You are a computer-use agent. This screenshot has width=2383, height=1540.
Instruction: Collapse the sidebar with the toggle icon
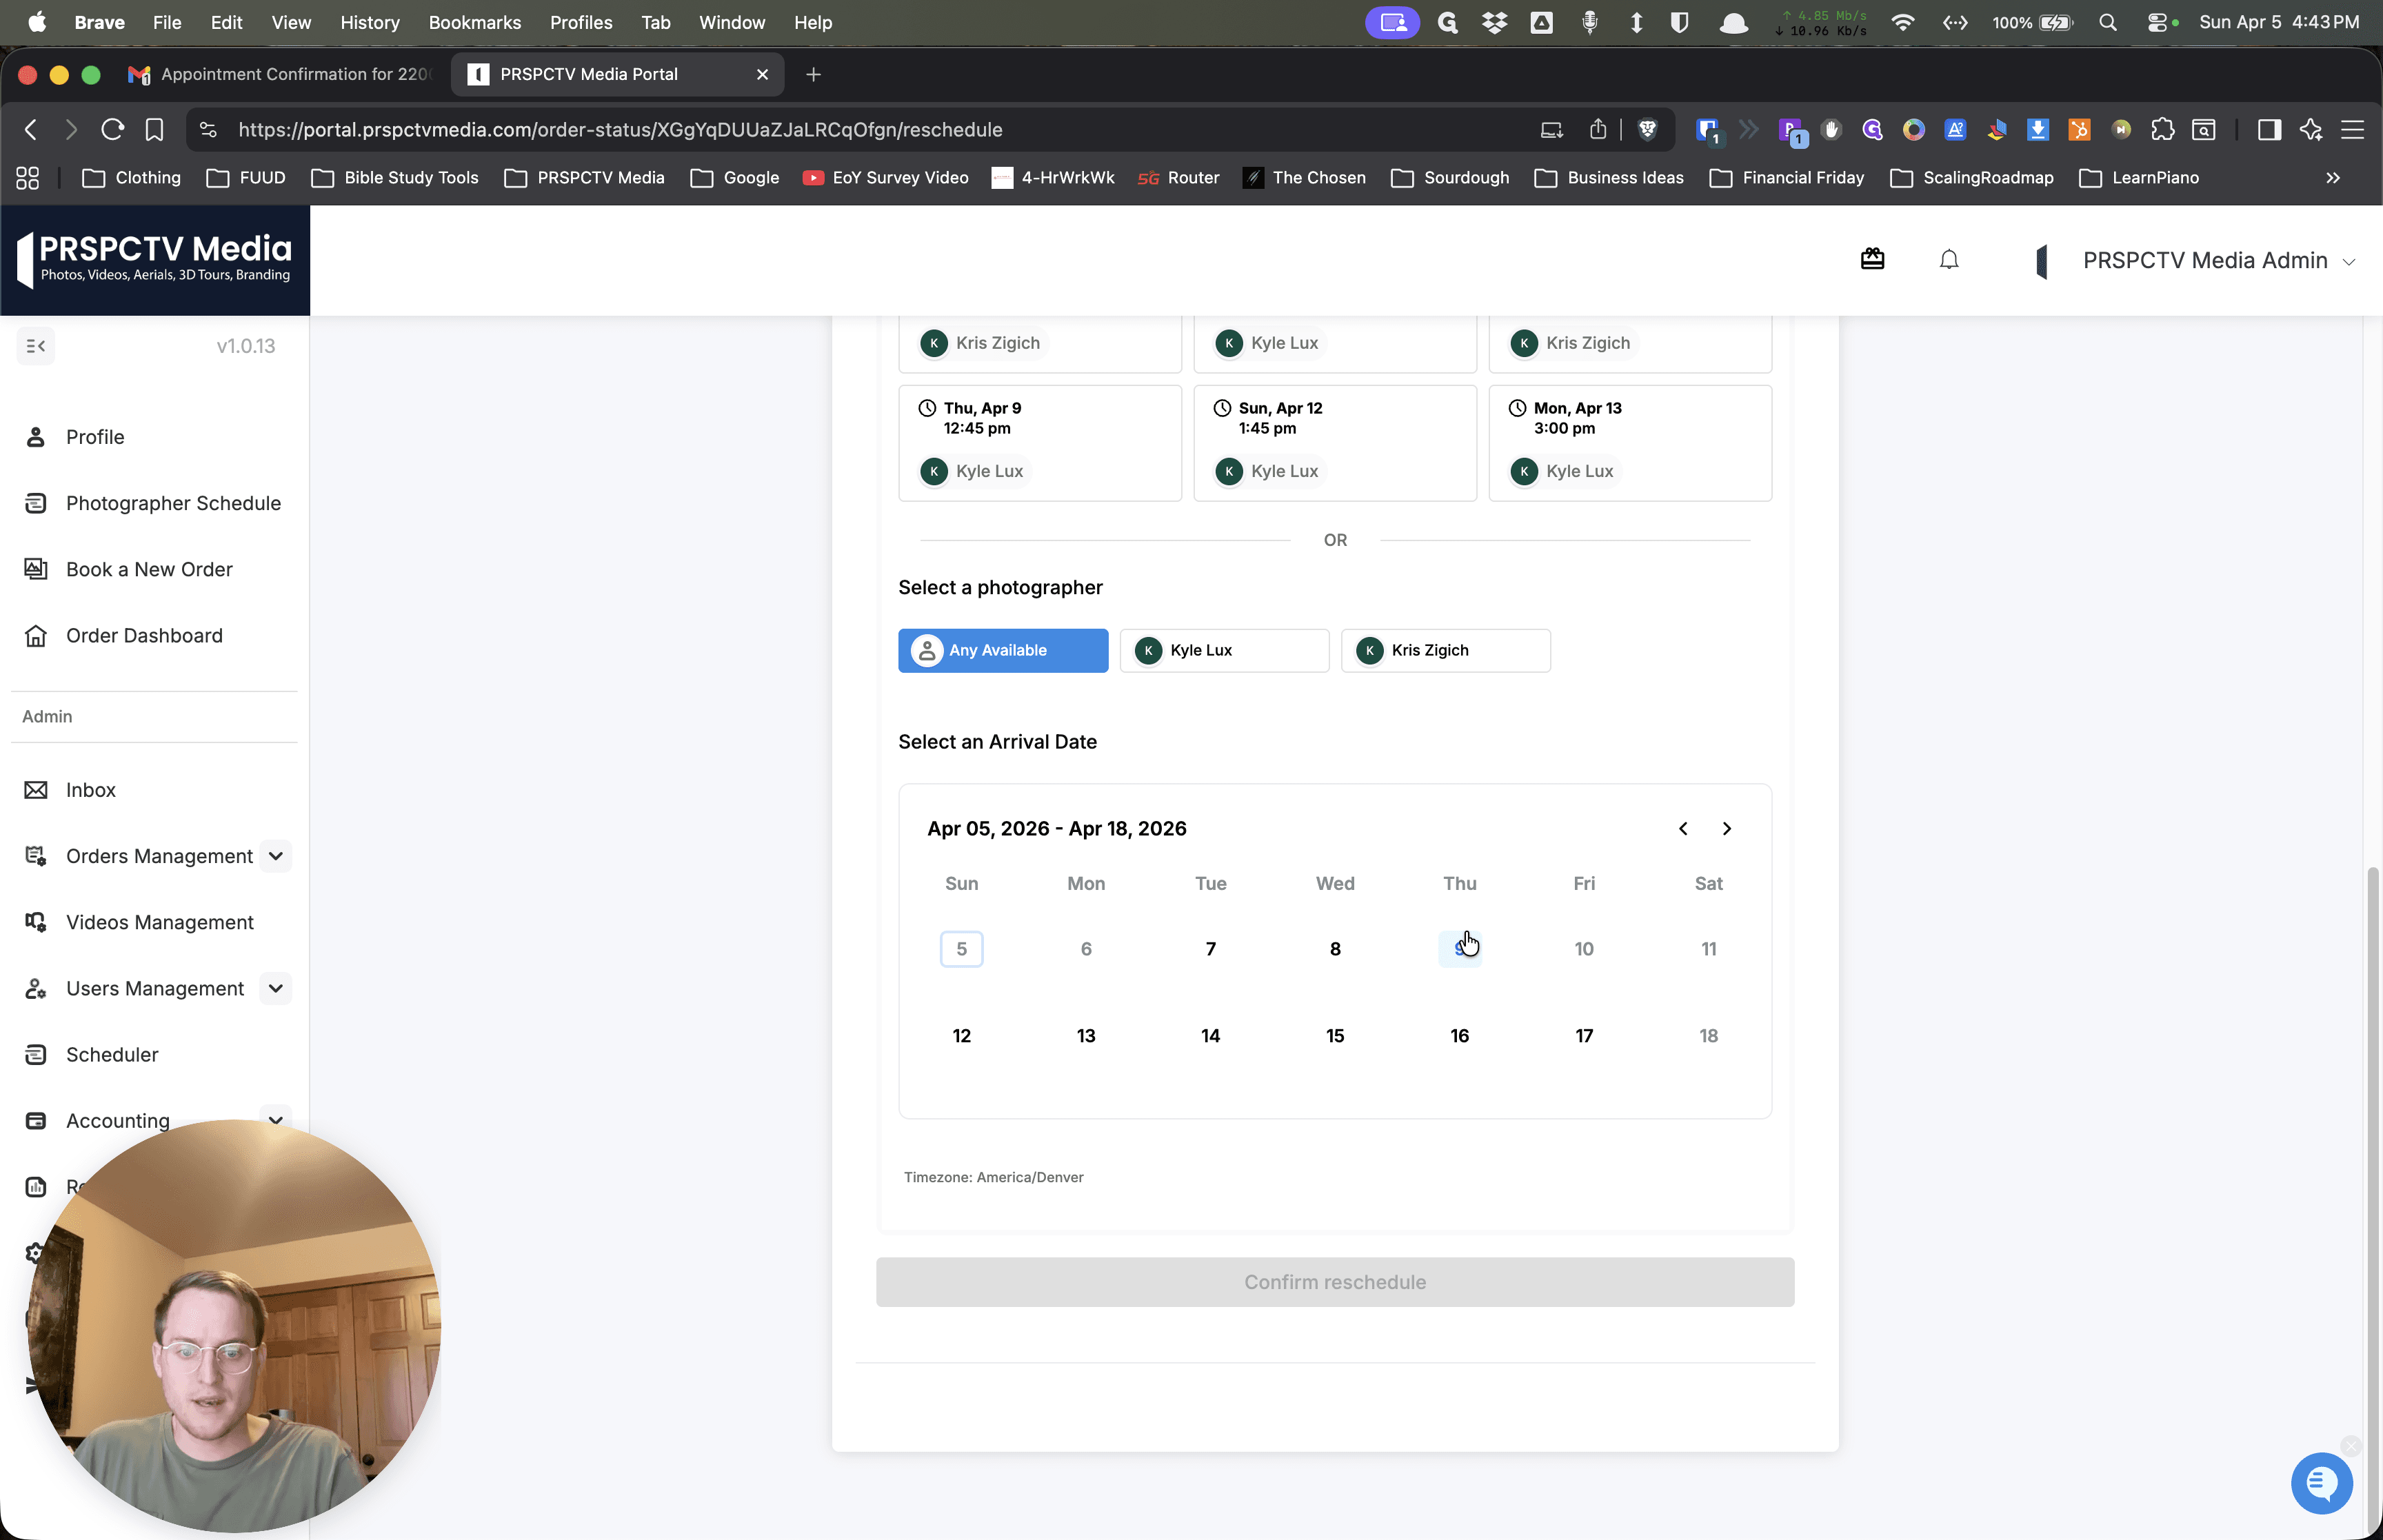[x=36, y=346]
